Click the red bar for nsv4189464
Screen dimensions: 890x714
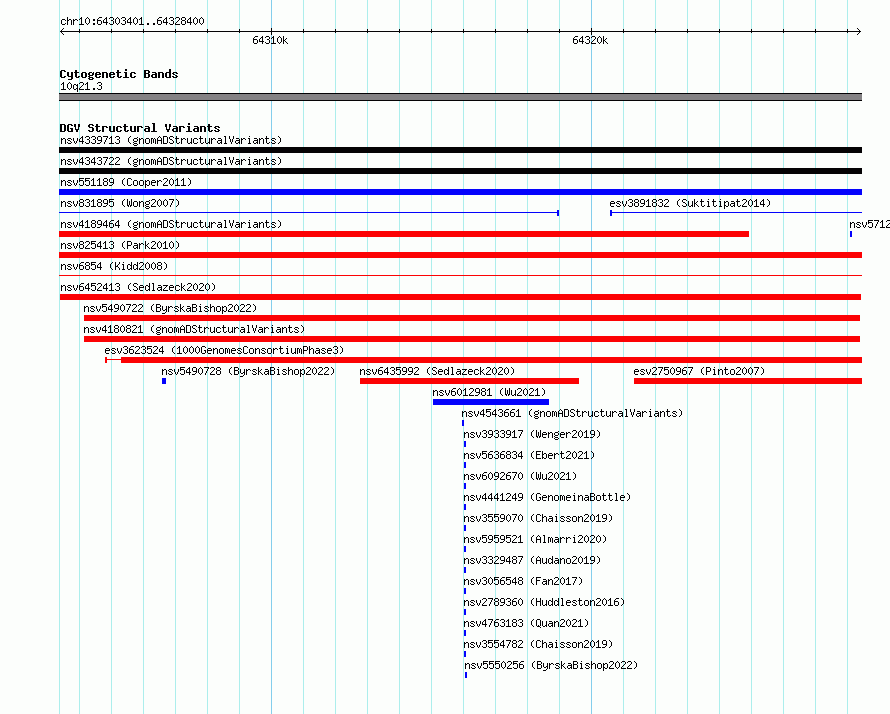pyautogui.click(x=404, y=234)
